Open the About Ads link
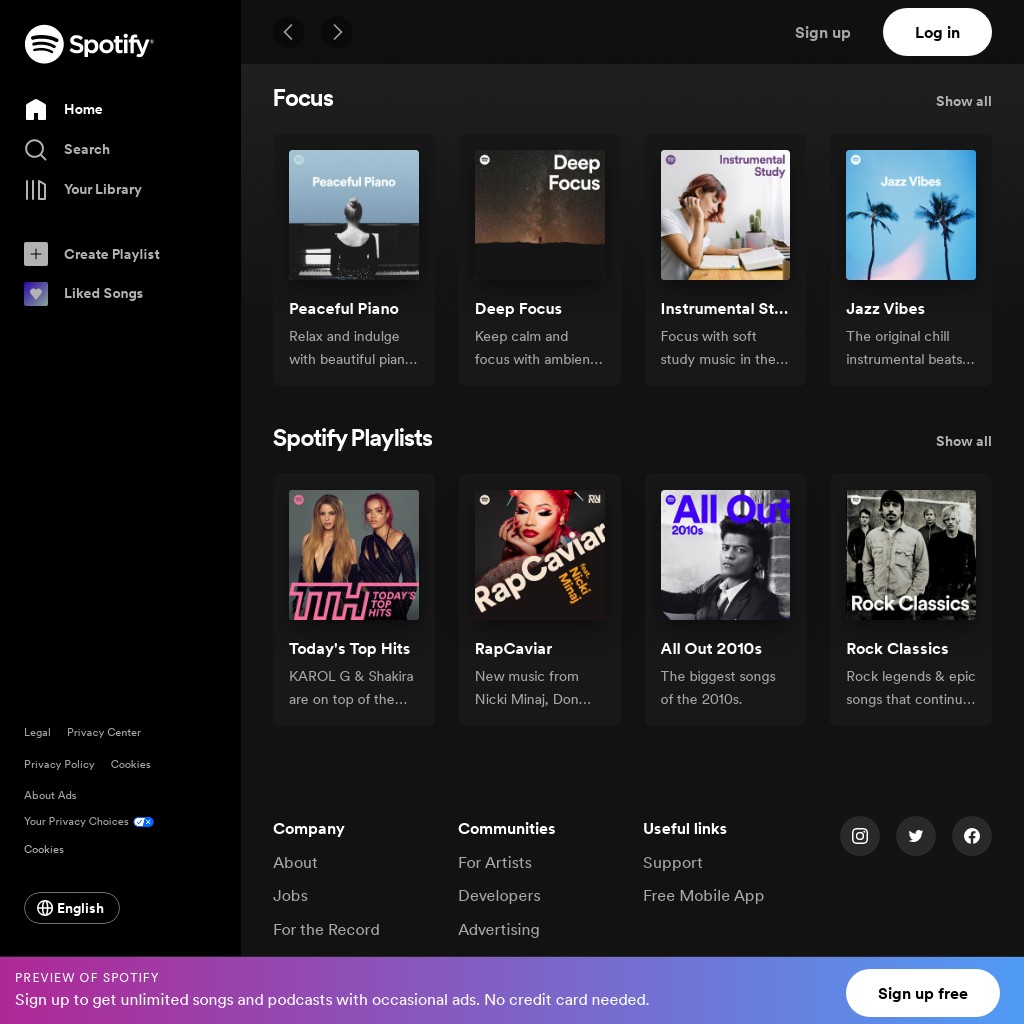The width and height of the screenshot is (1024, 1024). pyautogui.click(x=50, y=795)
